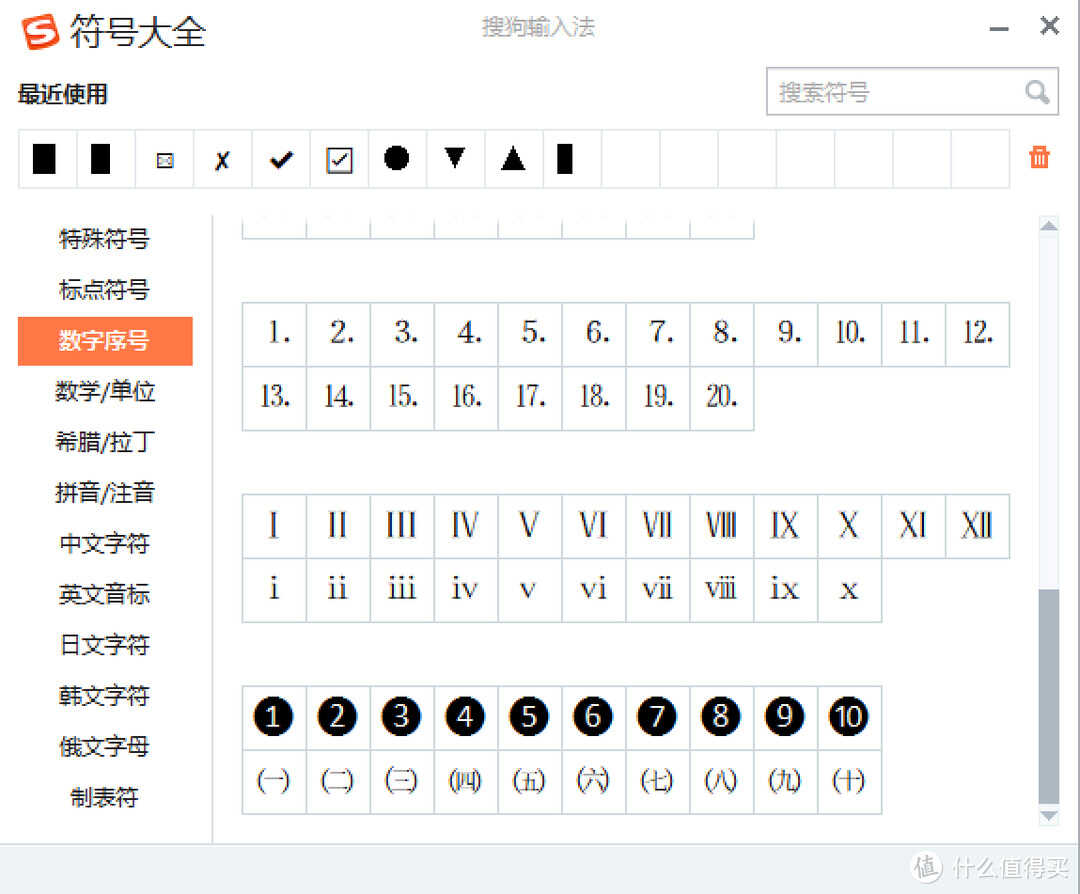
Task: Insert the numbered symbol 17.
Action: (x=529, y=398)
